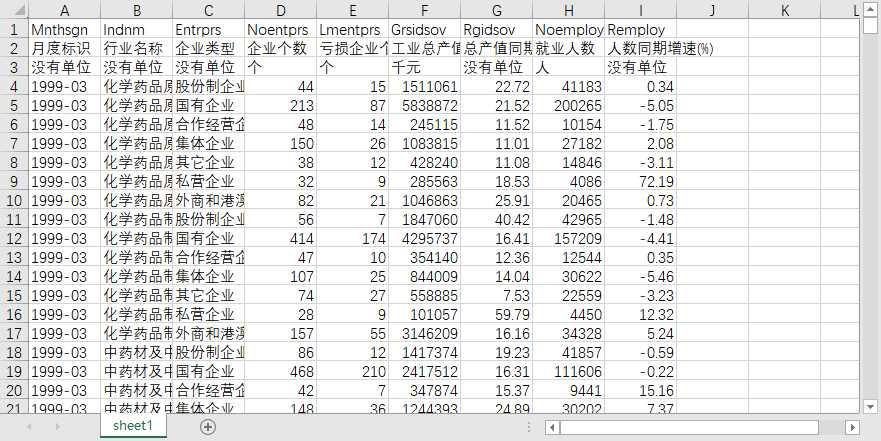Select column B header
Viewport: 881px width, 441px height.
137,10
